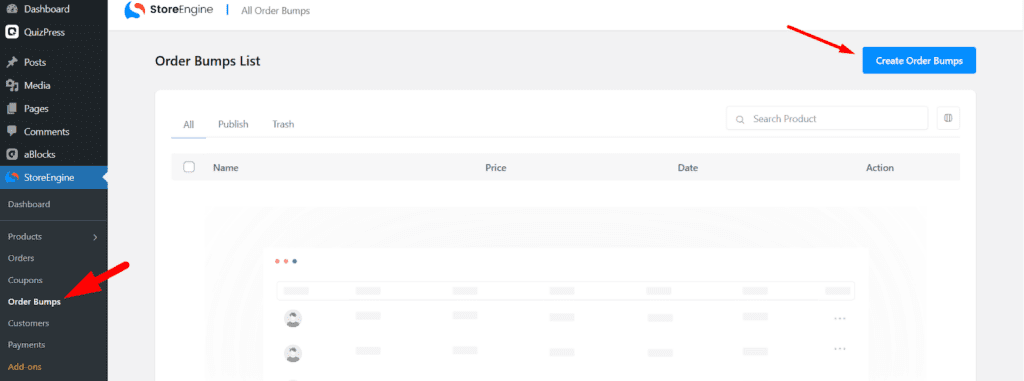Viewport: 1024px width, 381px height.
Task: Click the Order Bumps List heading
Action: (x=208, y=61)
